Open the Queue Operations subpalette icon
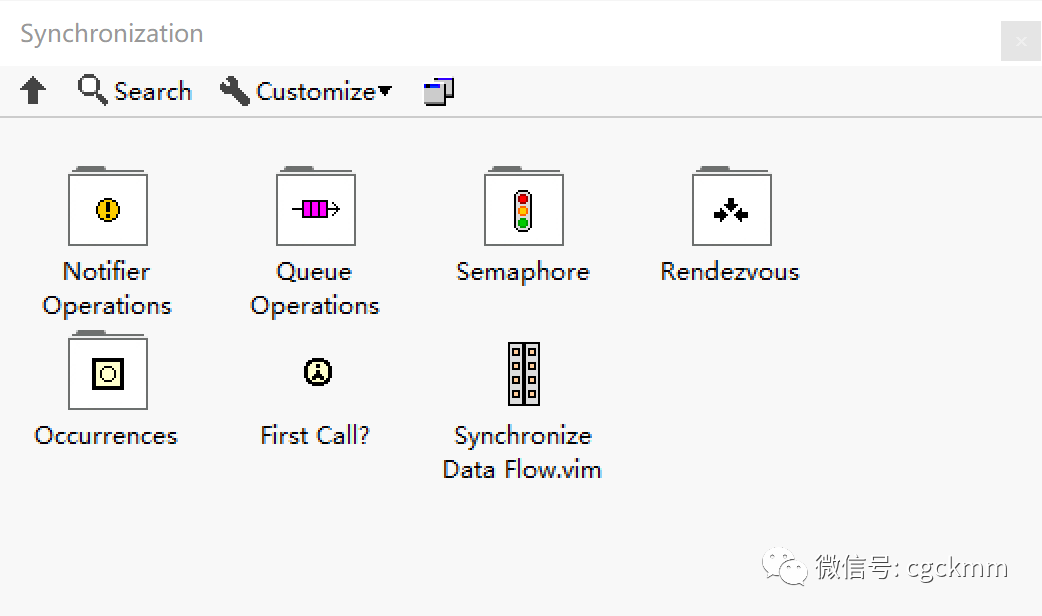Image resolution: width=1042 pixels, height=616 pixels. (x=315, y=209)
